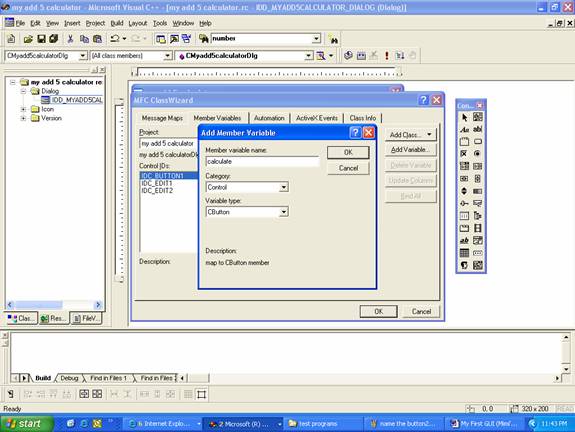
Task: Click OK at bottom of MFC ClassWizard
Action: (x=378, y=311)
